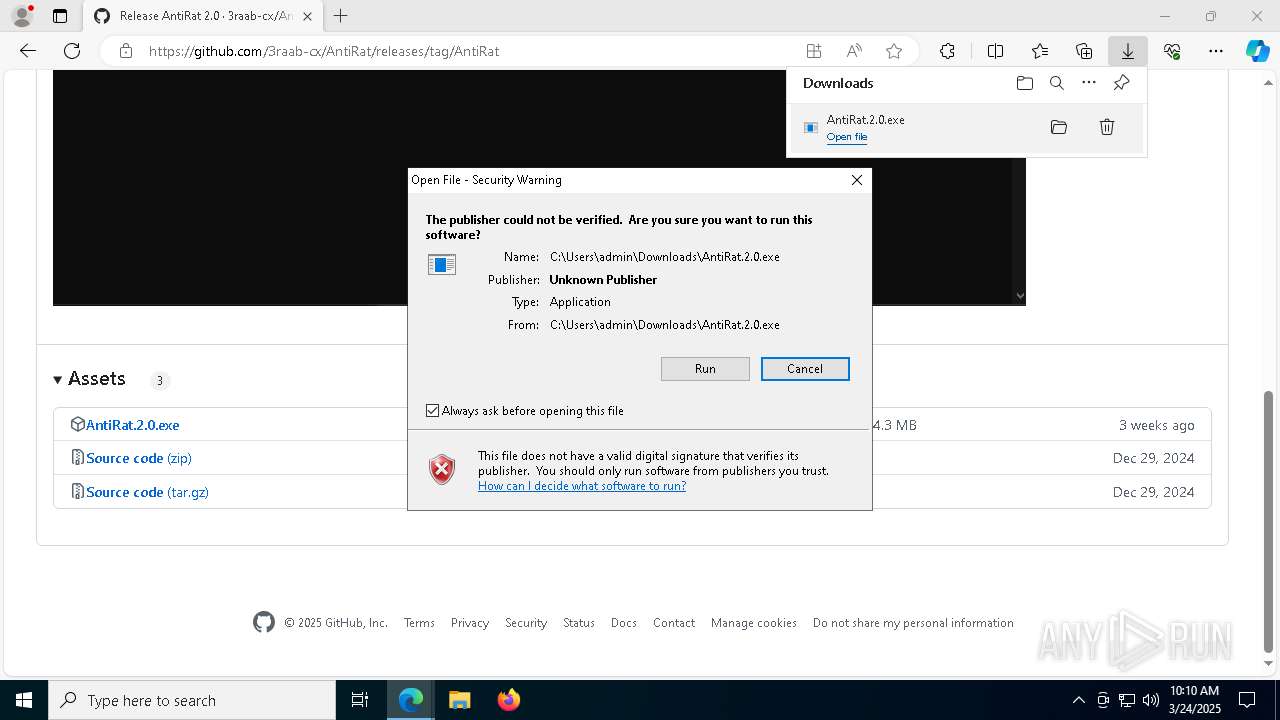Open footer Docs link
The height and width of the screenshot is (720, 1280).
[624, 623]
